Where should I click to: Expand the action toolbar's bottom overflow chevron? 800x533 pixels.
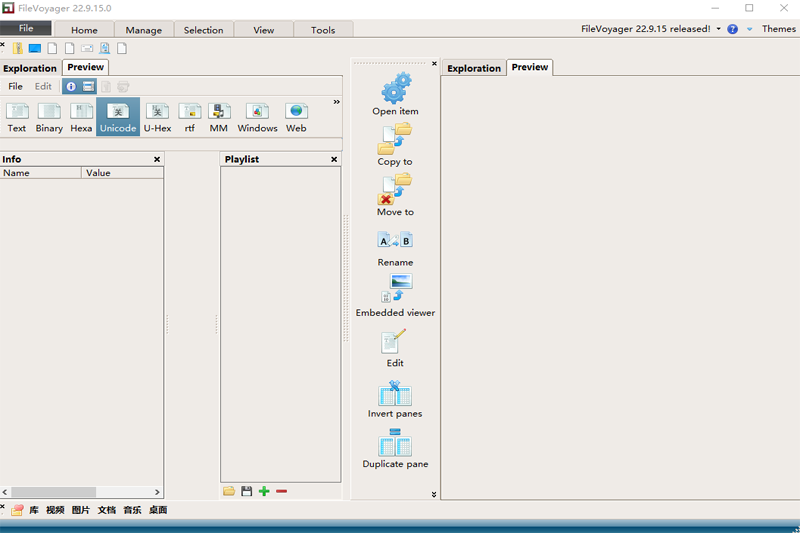(x=434, y=494)
